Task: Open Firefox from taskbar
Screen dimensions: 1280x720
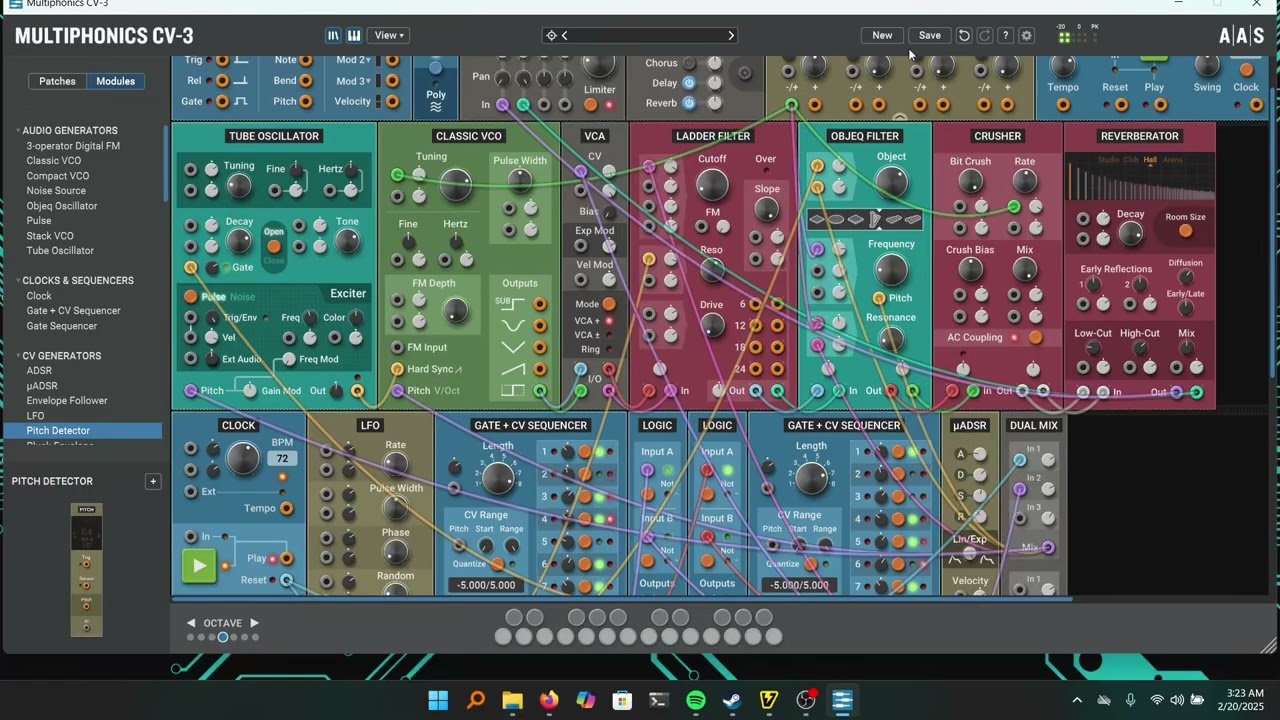Action: [549, 700]
